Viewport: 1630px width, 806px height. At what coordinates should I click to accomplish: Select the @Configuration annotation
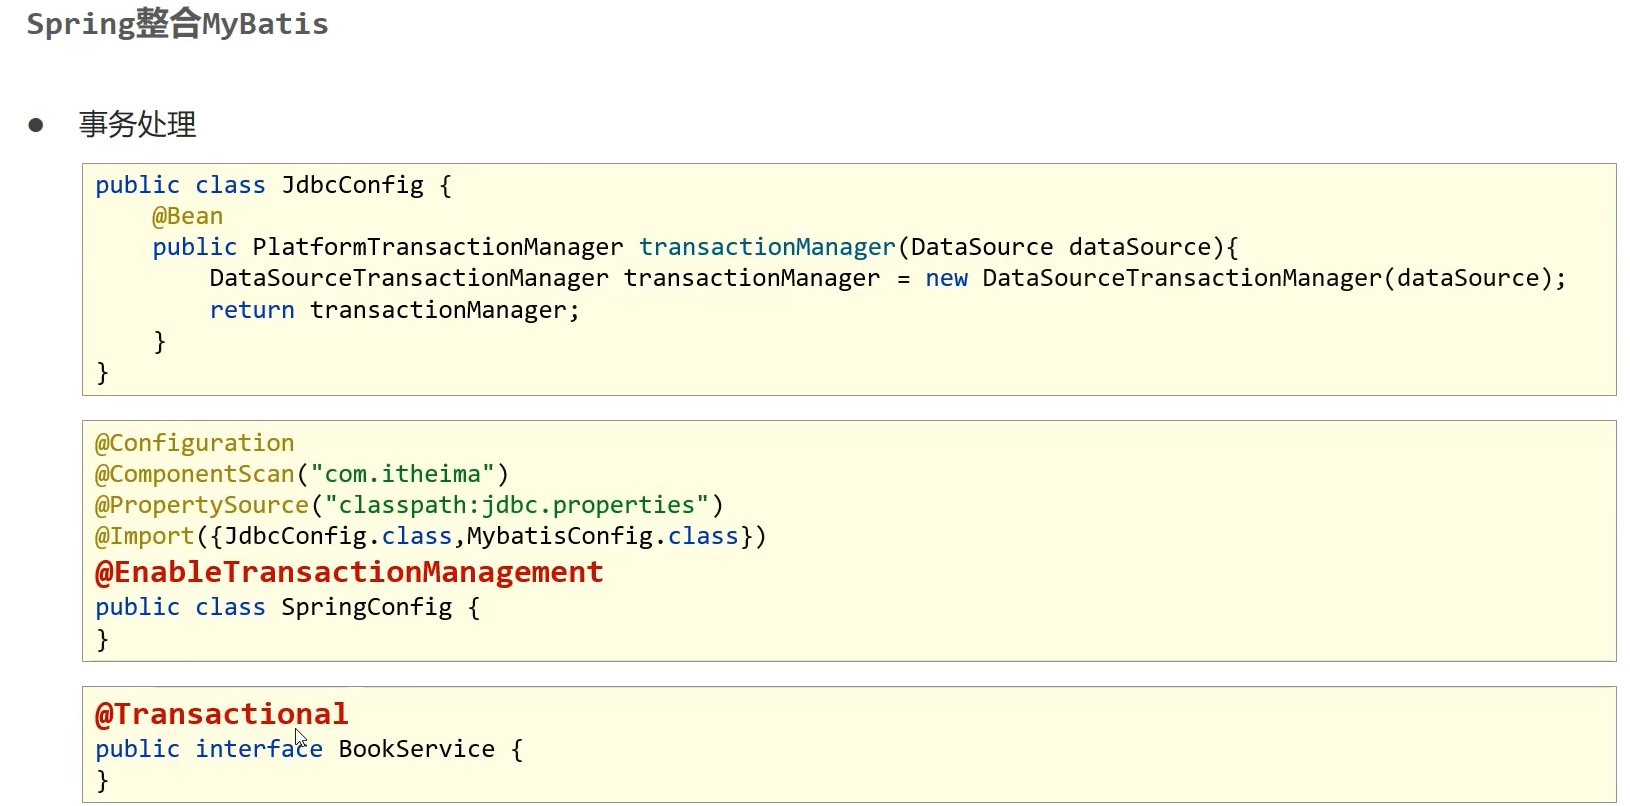click(x=194, y=443)
